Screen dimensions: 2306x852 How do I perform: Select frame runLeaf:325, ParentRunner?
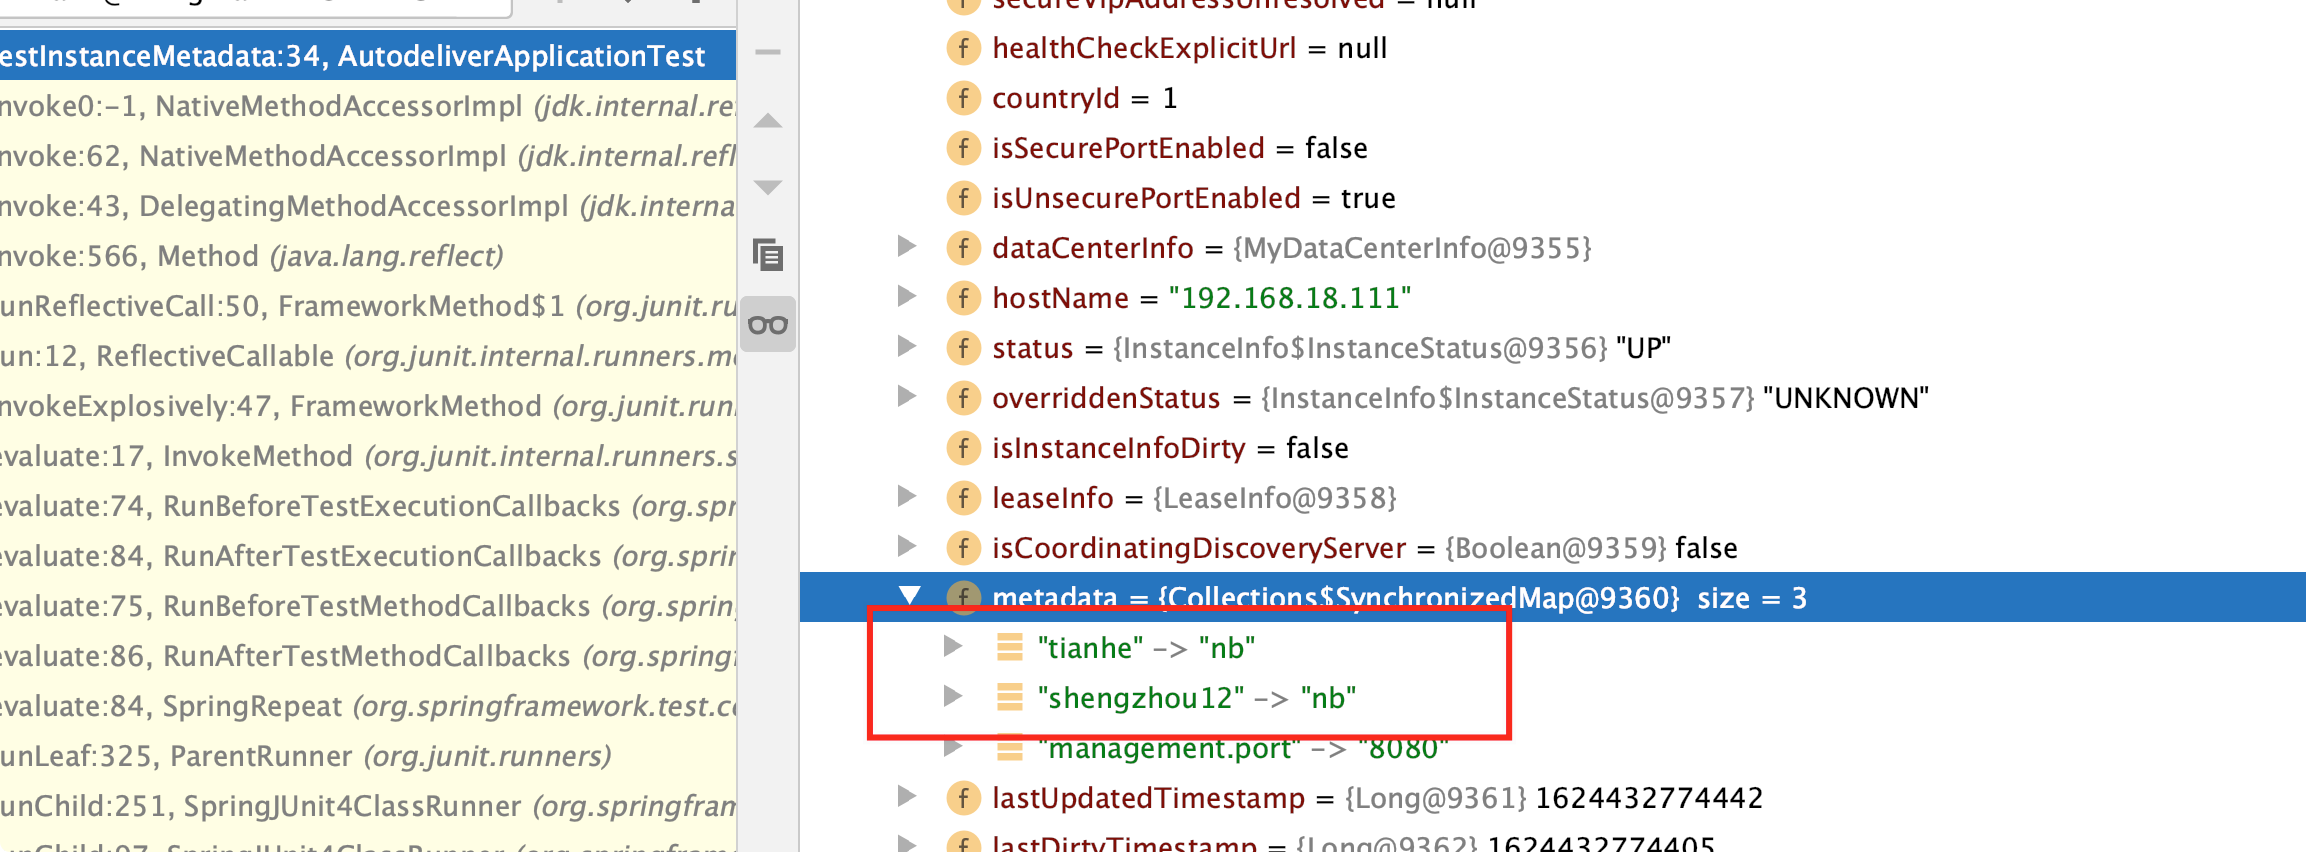(368, 756)
